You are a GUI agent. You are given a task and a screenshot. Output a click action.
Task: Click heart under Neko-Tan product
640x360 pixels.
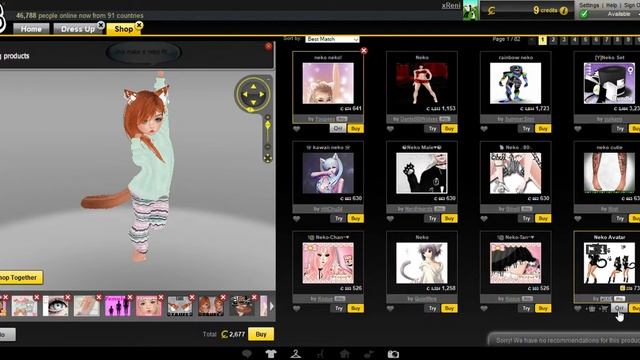pos(484,309)
